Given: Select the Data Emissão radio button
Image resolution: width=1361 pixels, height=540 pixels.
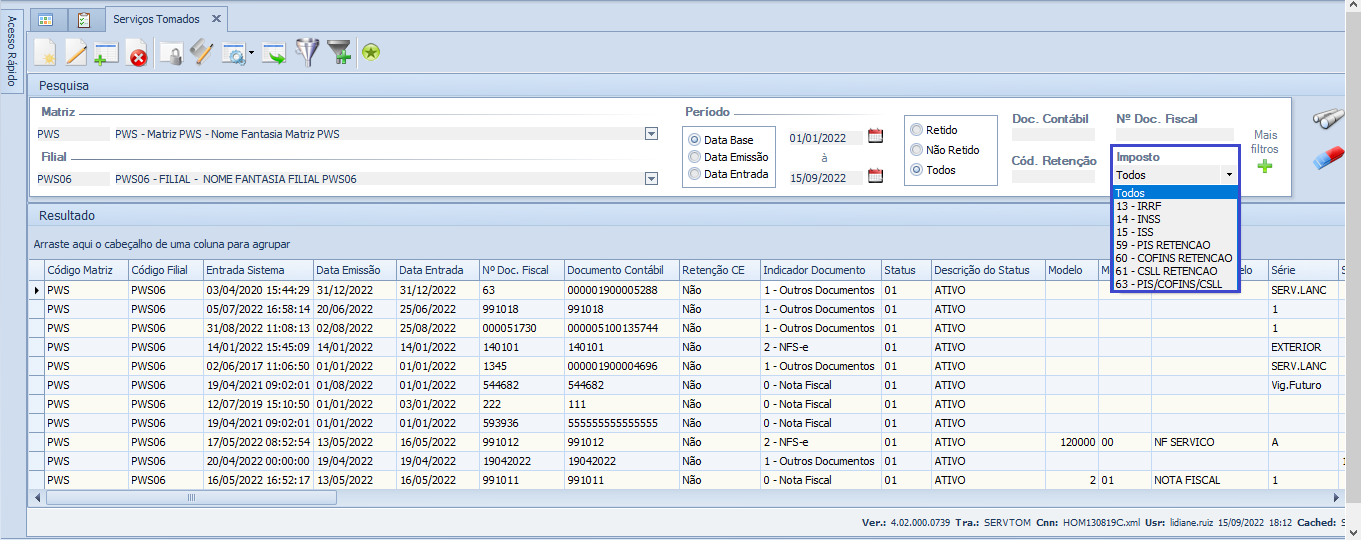Looking at the screenshot, I should (x=694, y=157).
